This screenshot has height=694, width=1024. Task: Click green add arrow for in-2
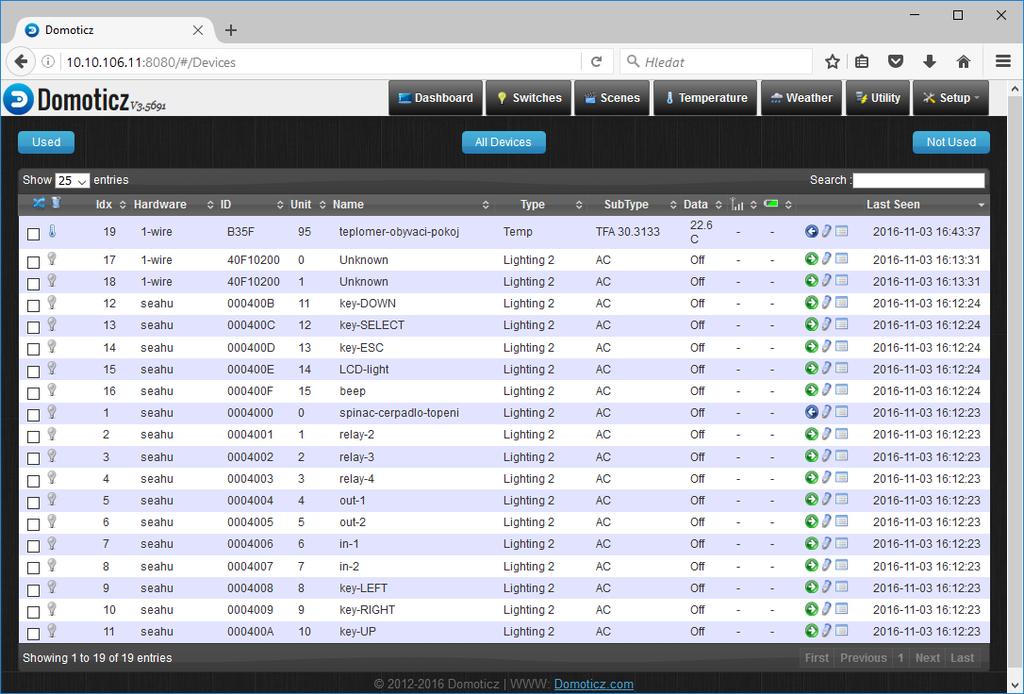point(811,565)
